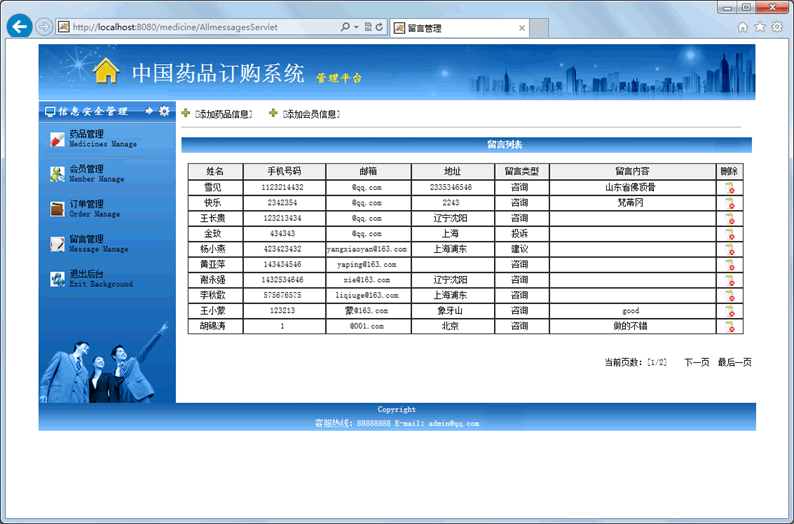Screen dimensions: 794x524
Task: Click phone number 1123214432 cell
Action: tap(283, 187)
